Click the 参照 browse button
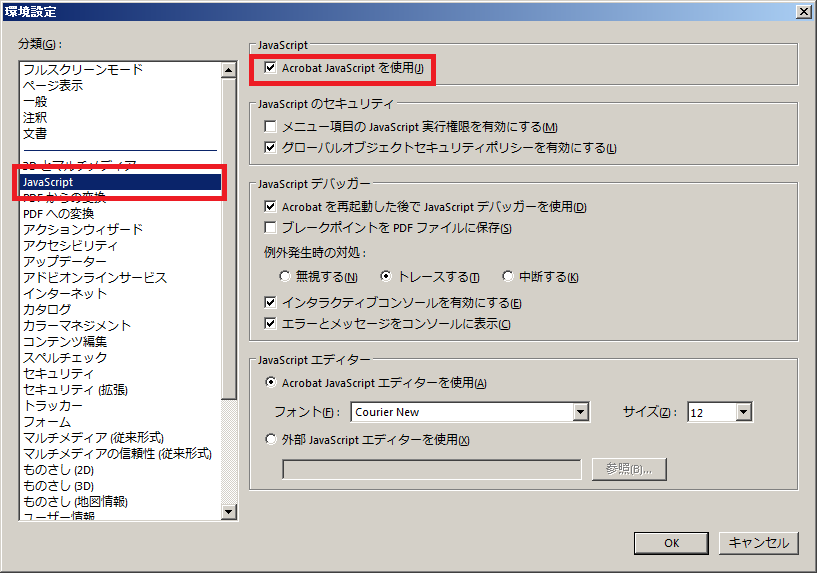The height and width of the screenshot is (573, 817). (629, 469)
